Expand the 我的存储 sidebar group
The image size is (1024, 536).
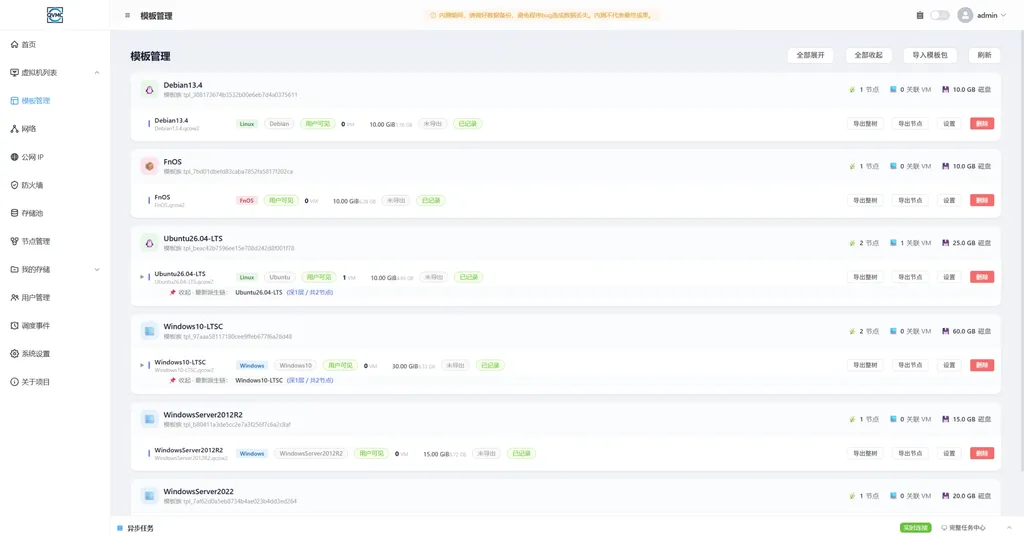click(x=97, y=270)
